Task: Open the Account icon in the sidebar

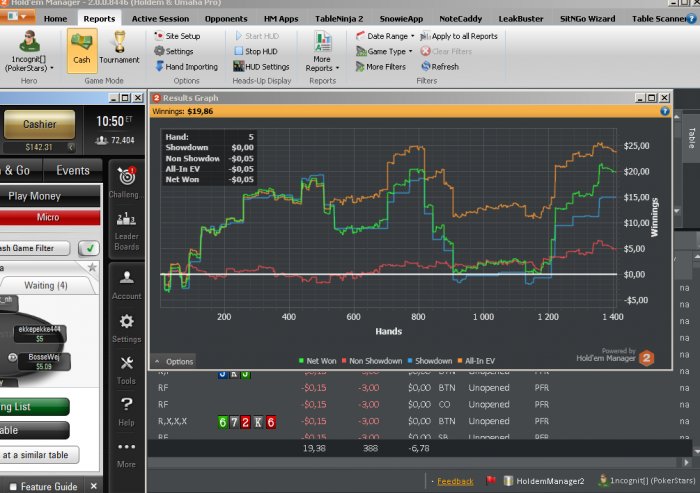Action: point(126,282)
